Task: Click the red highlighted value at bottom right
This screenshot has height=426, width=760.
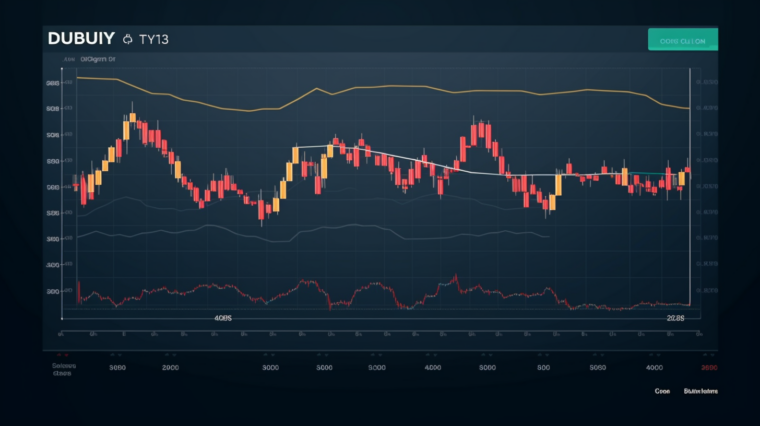Action: click(708, 368)
